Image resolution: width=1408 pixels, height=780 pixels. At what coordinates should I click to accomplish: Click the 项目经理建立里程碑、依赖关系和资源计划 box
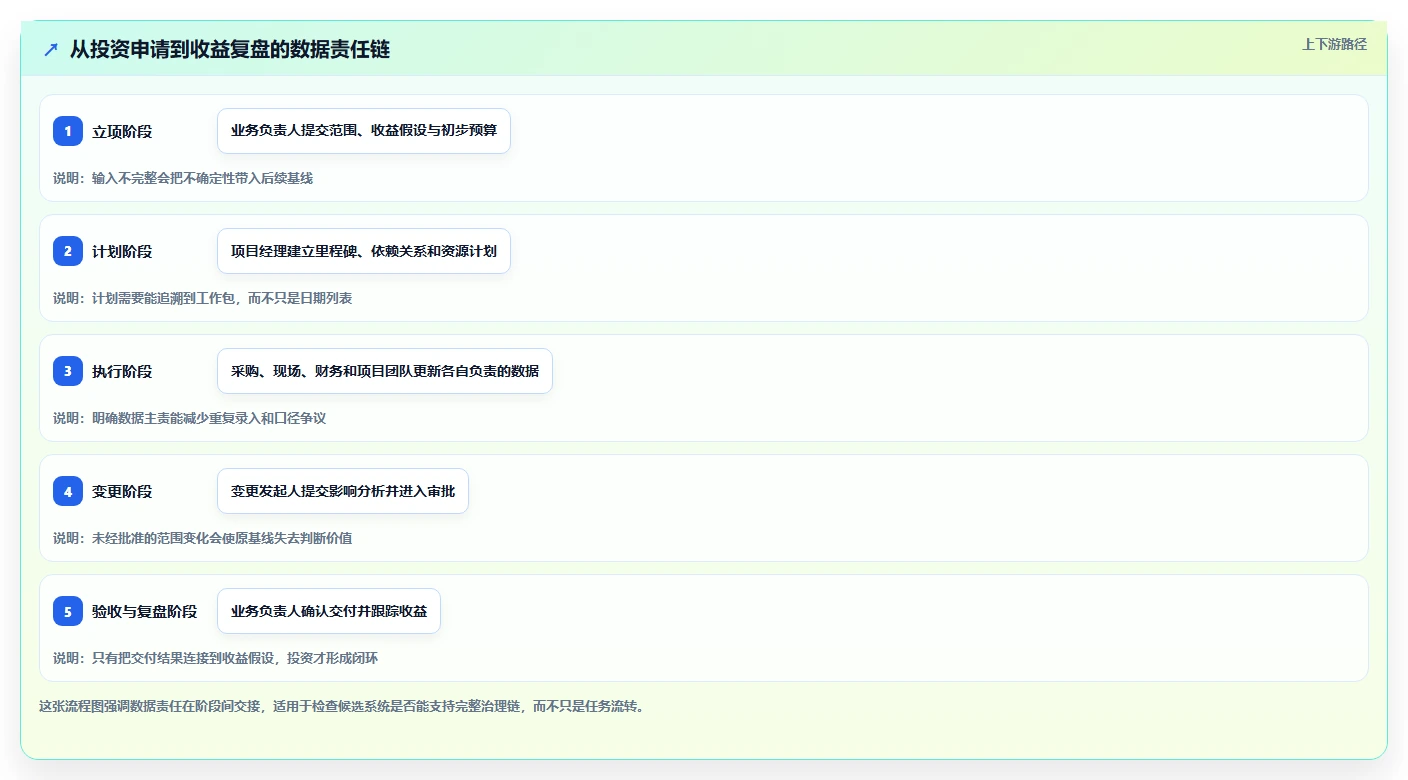[x=364, y=251]
